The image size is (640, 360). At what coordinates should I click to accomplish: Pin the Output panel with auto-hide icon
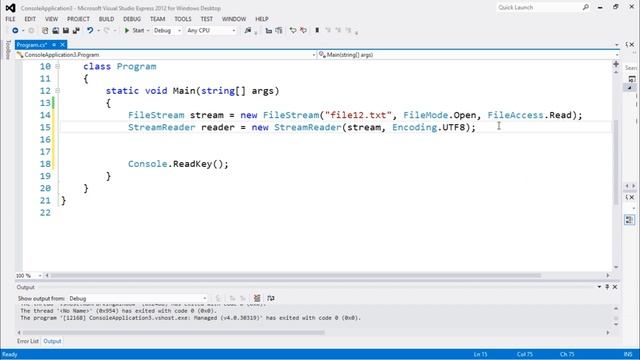click(607, 287)
